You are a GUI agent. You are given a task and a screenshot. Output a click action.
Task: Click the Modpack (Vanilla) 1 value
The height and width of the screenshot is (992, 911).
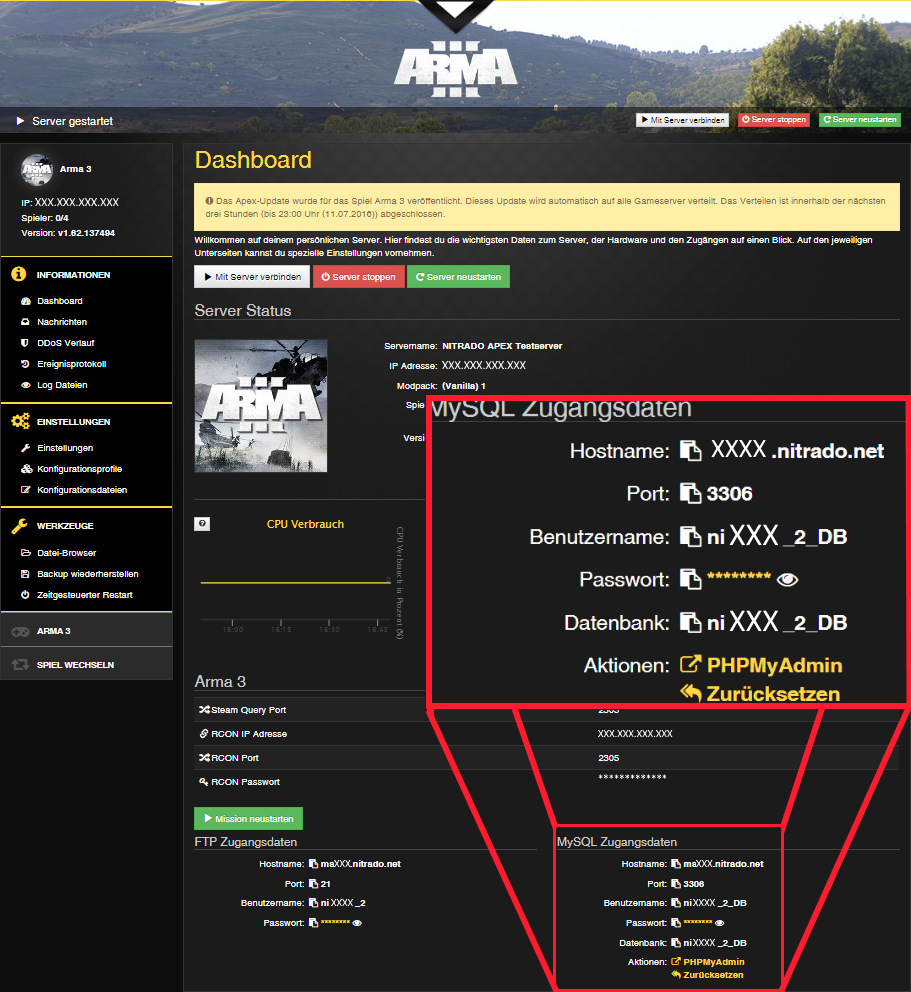[x=464, y=386]
